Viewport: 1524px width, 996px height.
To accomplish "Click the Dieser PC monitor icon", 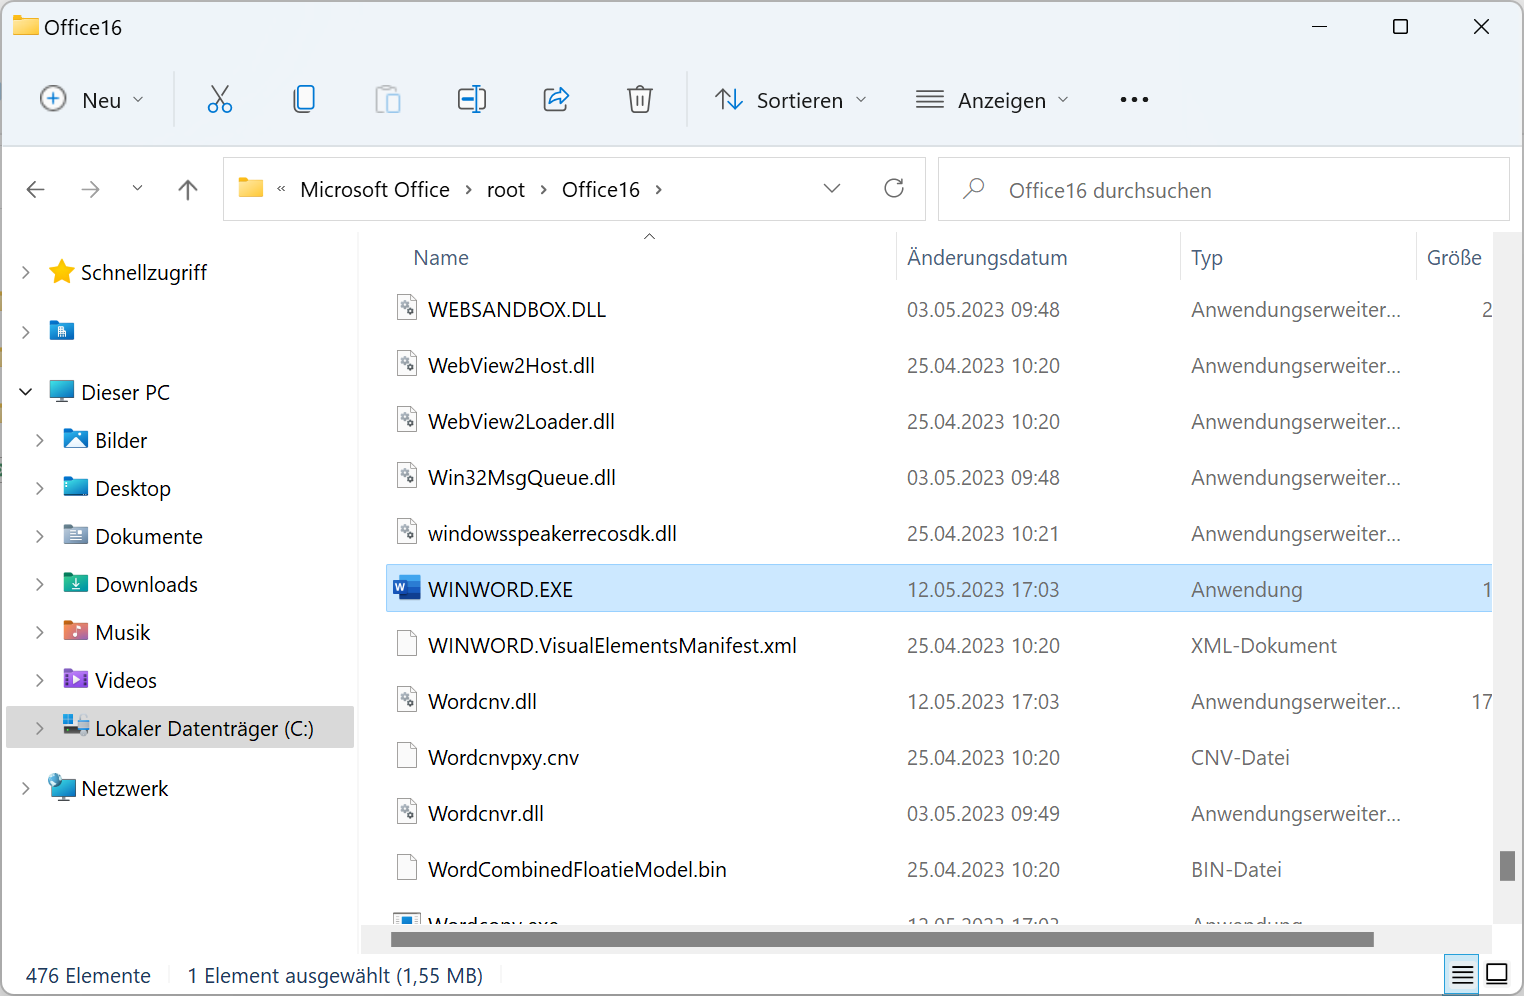I will tap(62, 391).
